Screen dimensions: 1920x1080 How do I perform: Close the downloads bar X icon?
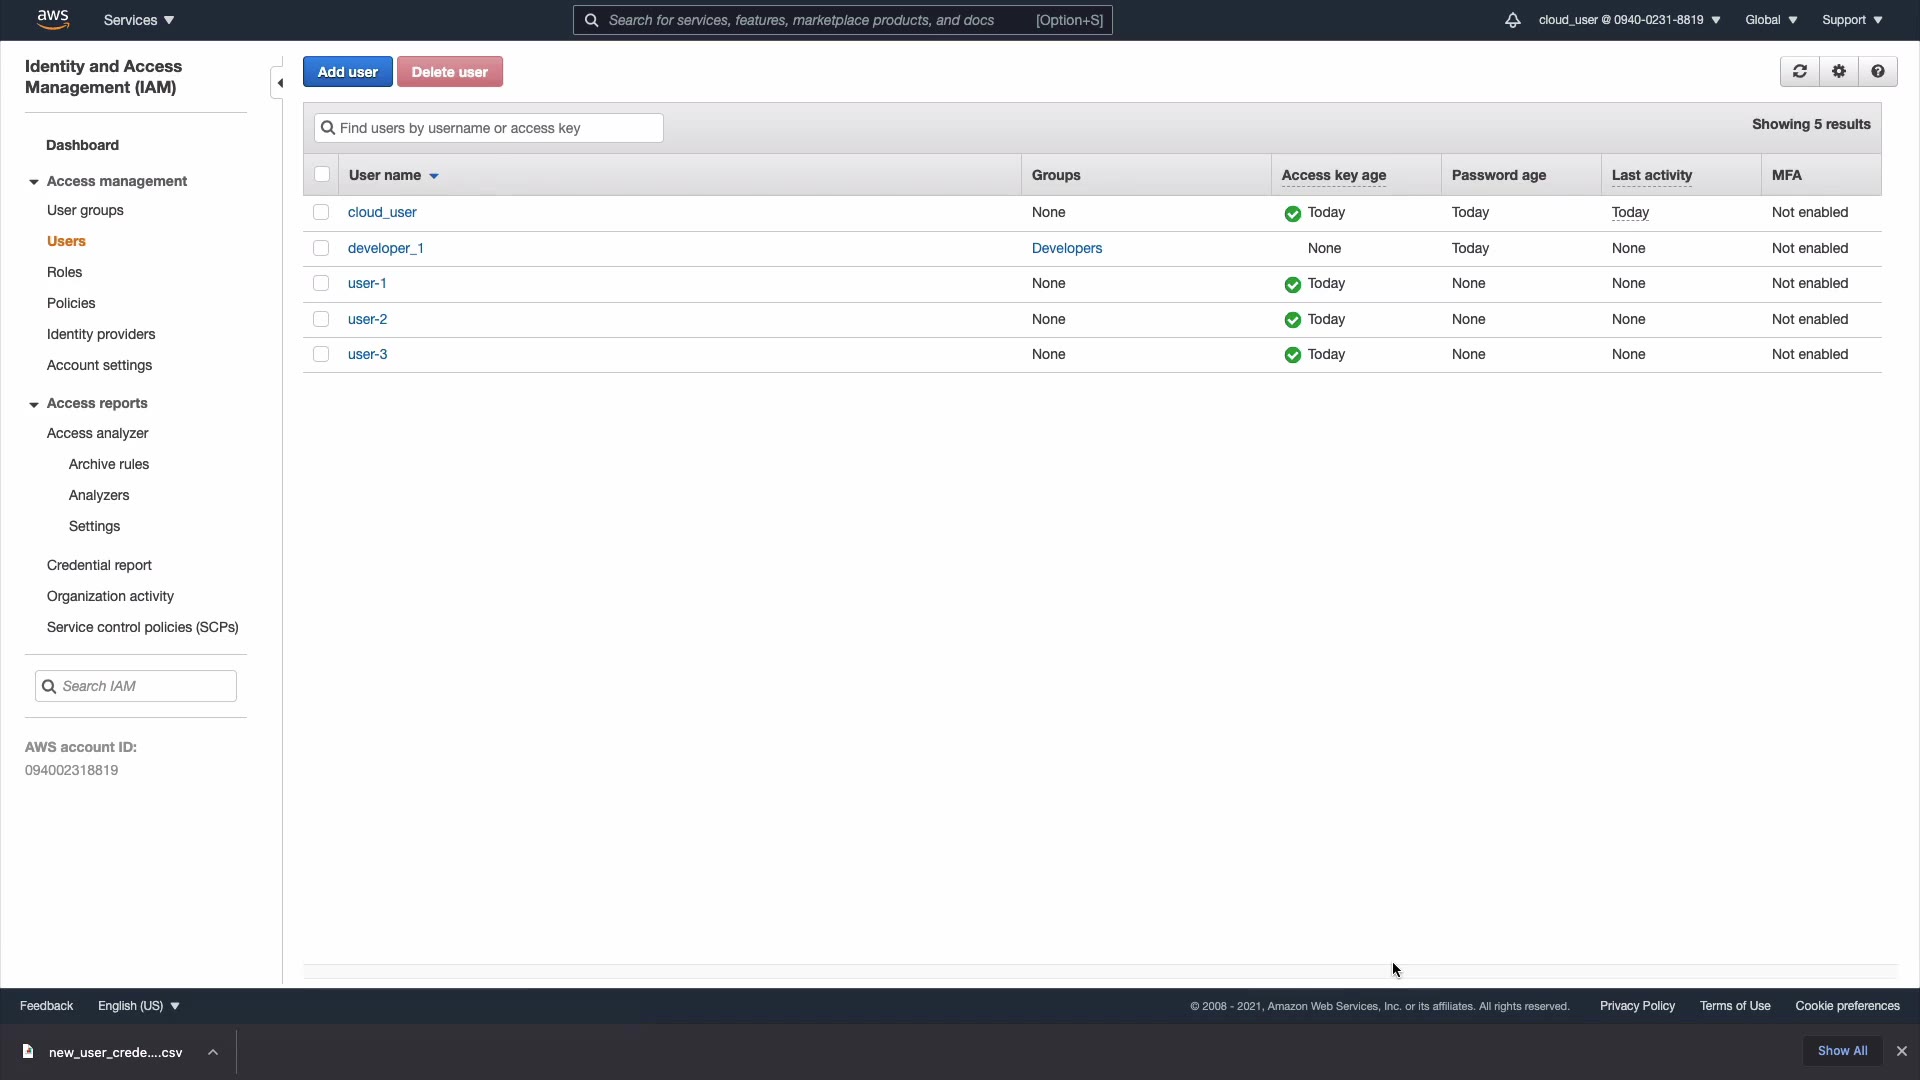click(1901, 1051)
